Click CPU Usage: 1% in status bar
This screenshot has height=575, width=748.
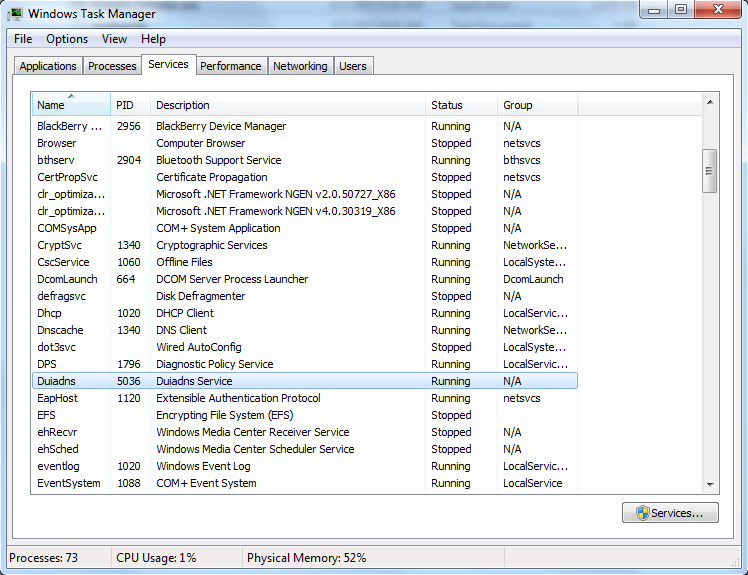[156, 558]
